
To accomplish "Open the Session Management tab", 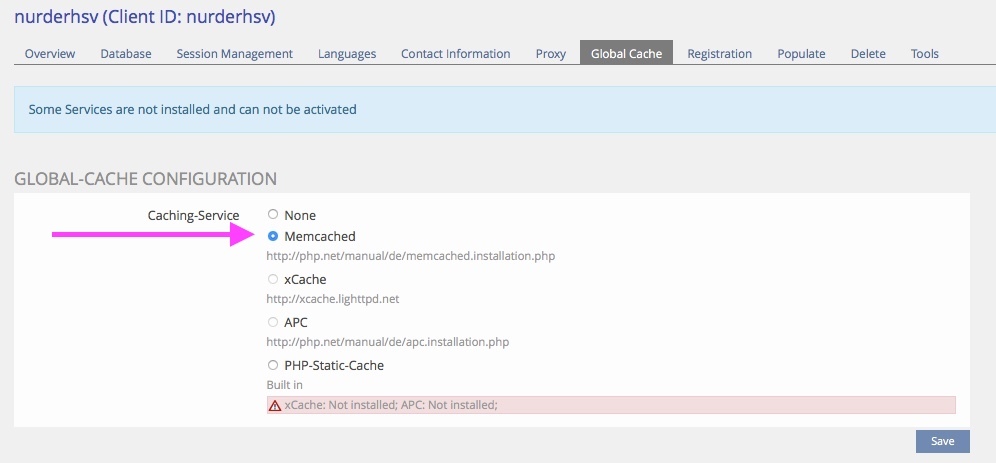I will [x=234, y=53].
